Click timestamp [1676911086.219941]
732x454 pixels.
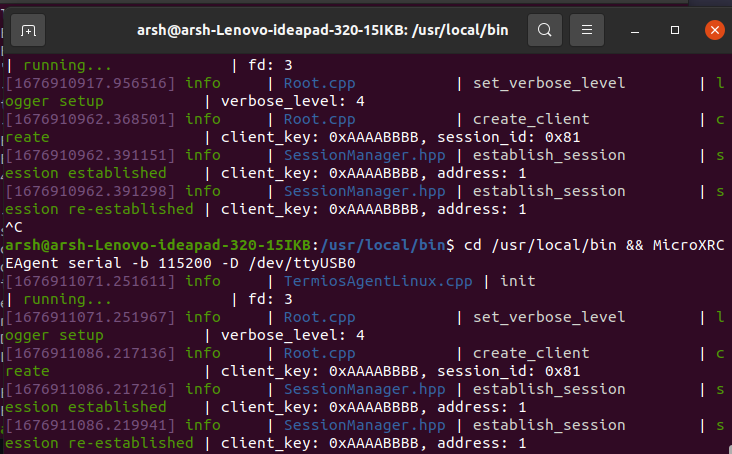pos(90,425)
